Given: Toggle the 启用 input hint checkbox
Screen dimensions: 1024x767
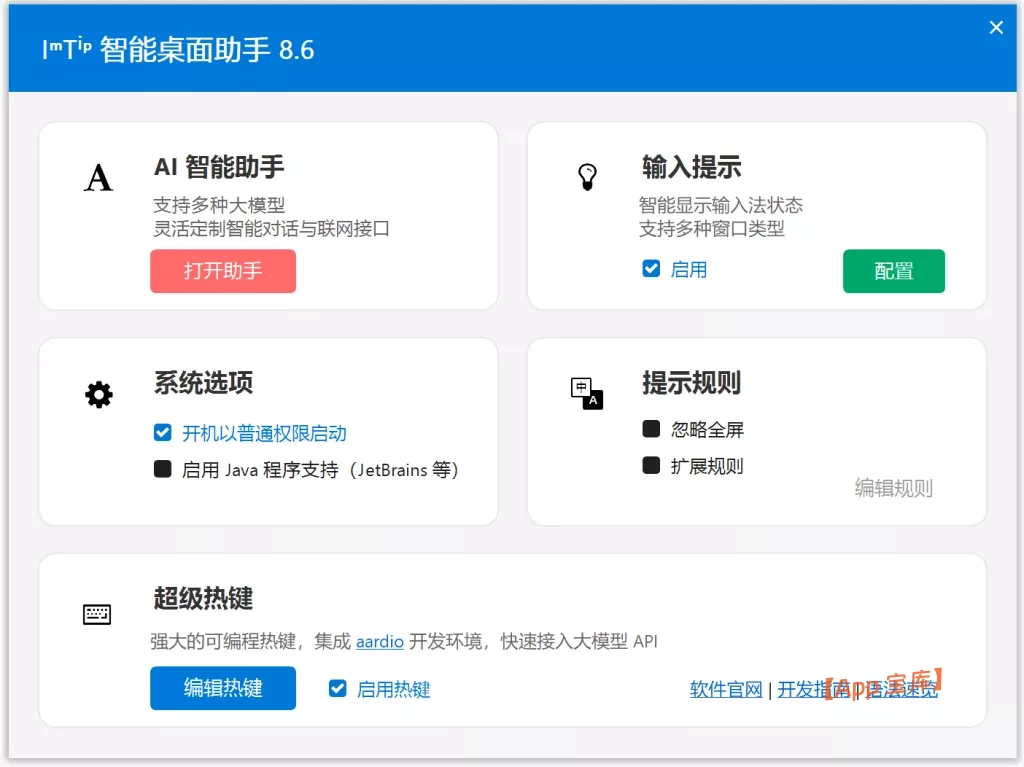Looking at the screenshot, I should [651, 269].
